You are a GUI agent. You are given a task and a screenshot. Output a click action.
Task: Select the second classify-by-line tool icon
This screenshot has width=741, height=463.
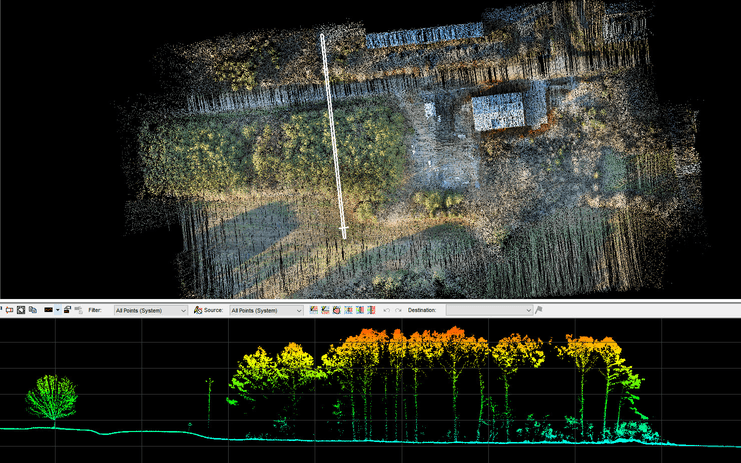[325, 310]
